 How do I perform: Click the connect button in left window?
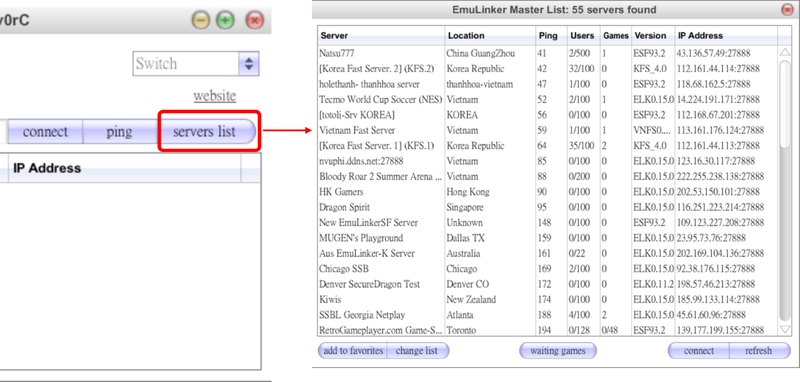tap(45, 132)
